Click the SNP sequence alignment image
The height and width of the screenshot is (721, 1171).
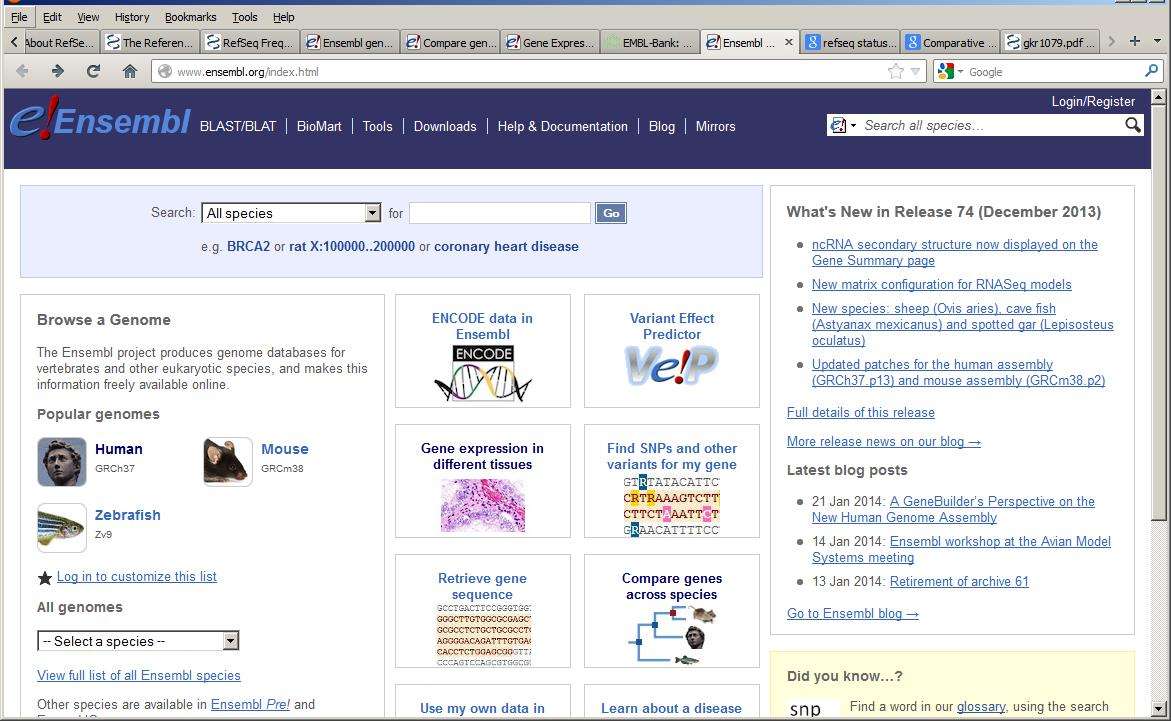click(x=671, y=506)
